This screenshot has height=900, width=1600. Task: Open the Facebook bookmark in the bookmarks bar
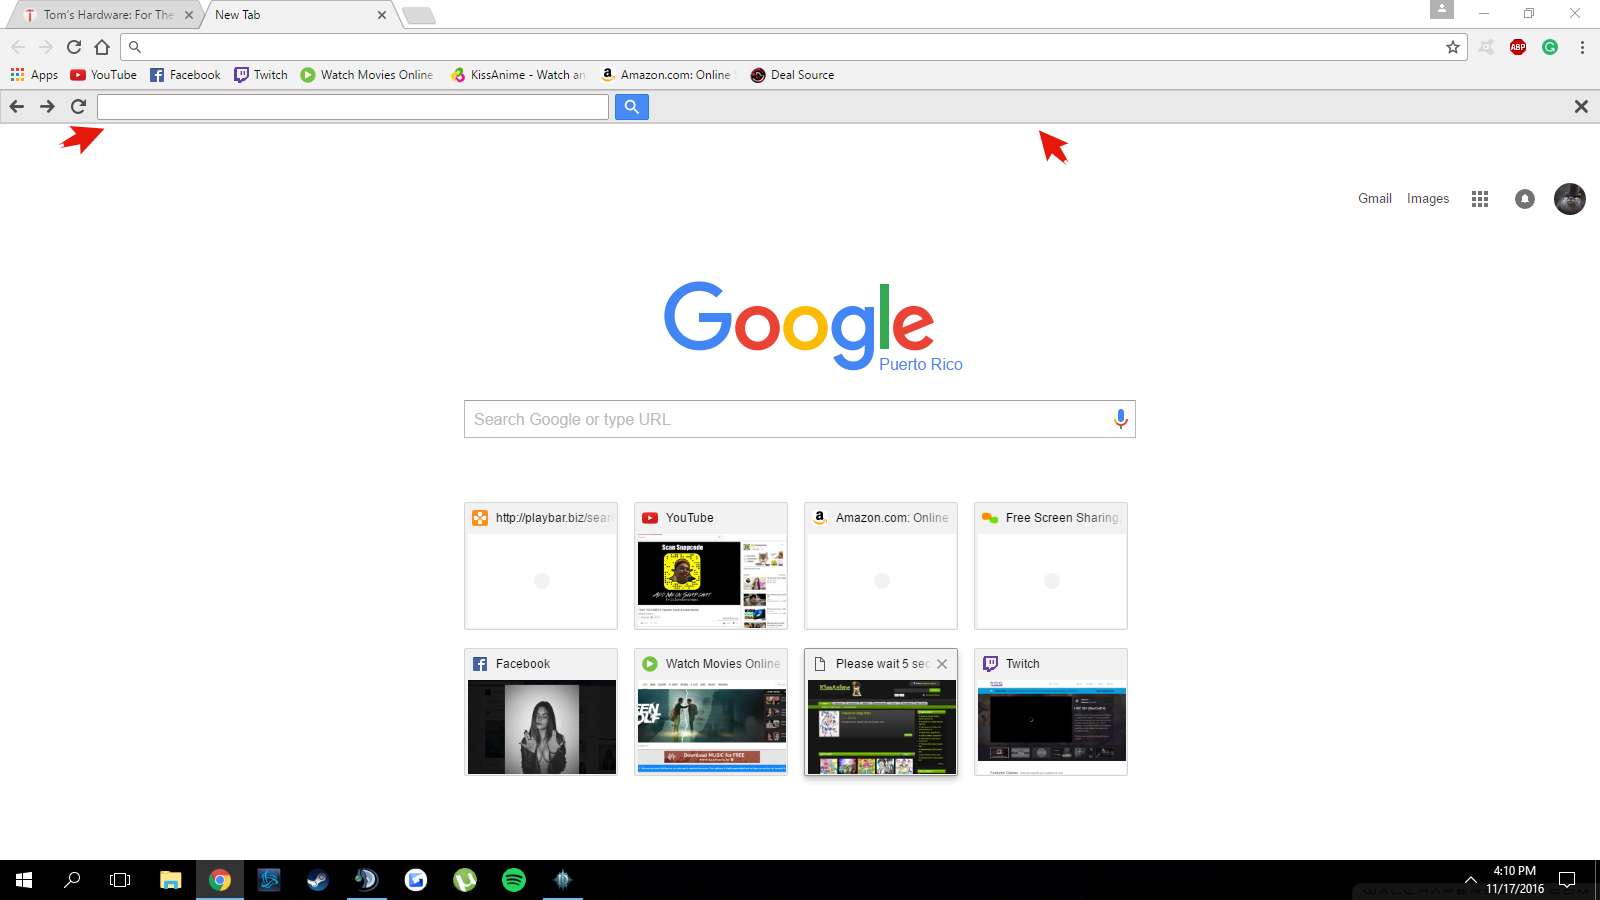[185, 75]
